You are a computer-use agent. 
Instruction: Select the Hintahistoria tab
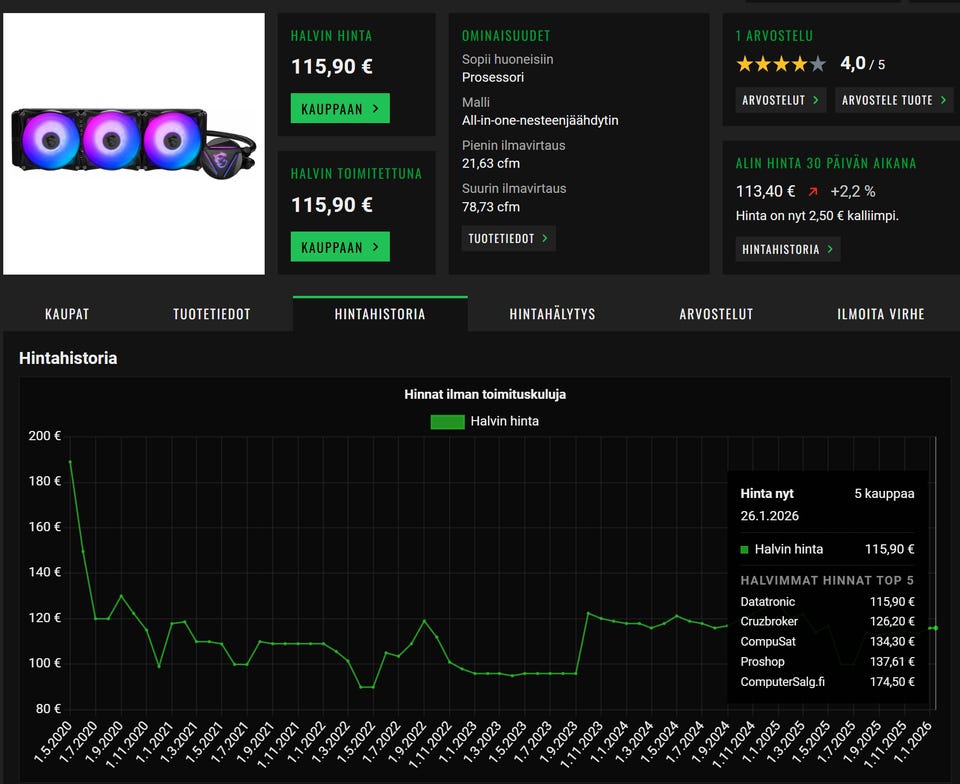pos(380,314)
